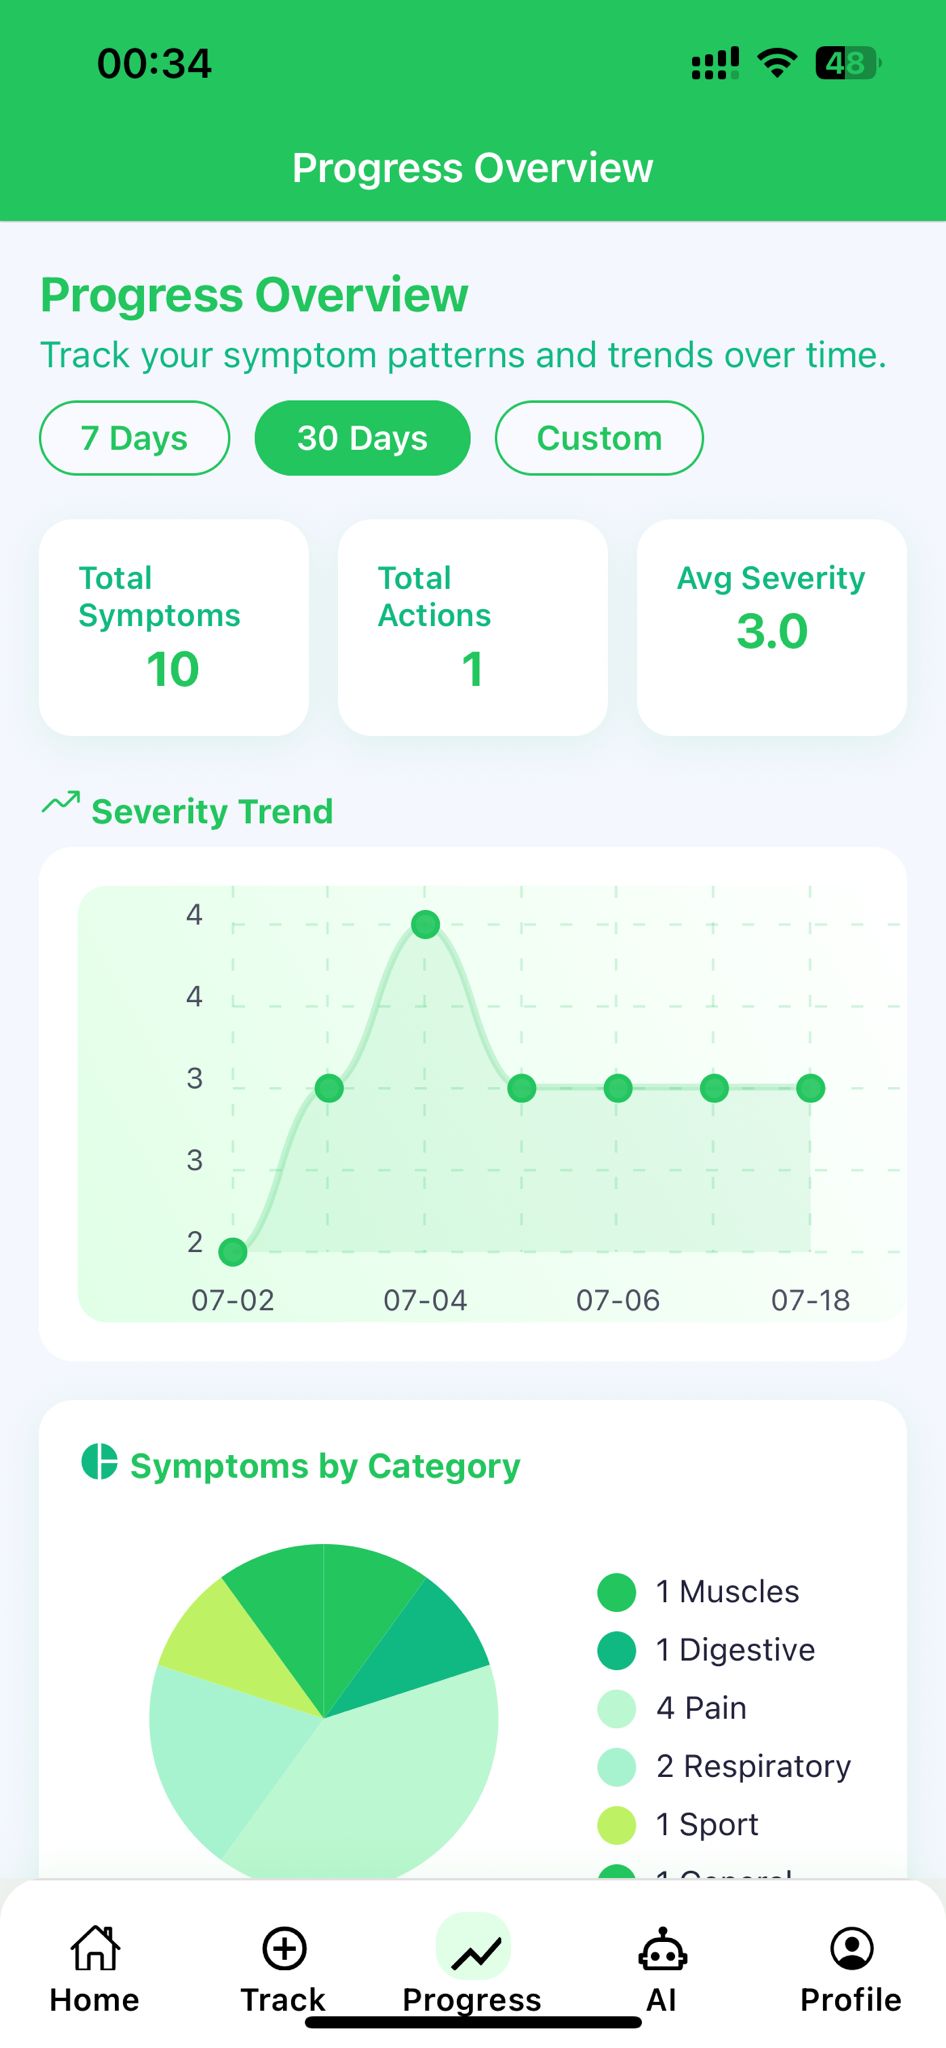946x2048 pixels.
Task: Select the Respiratory legend entry
Action: tap(752, 1767)
